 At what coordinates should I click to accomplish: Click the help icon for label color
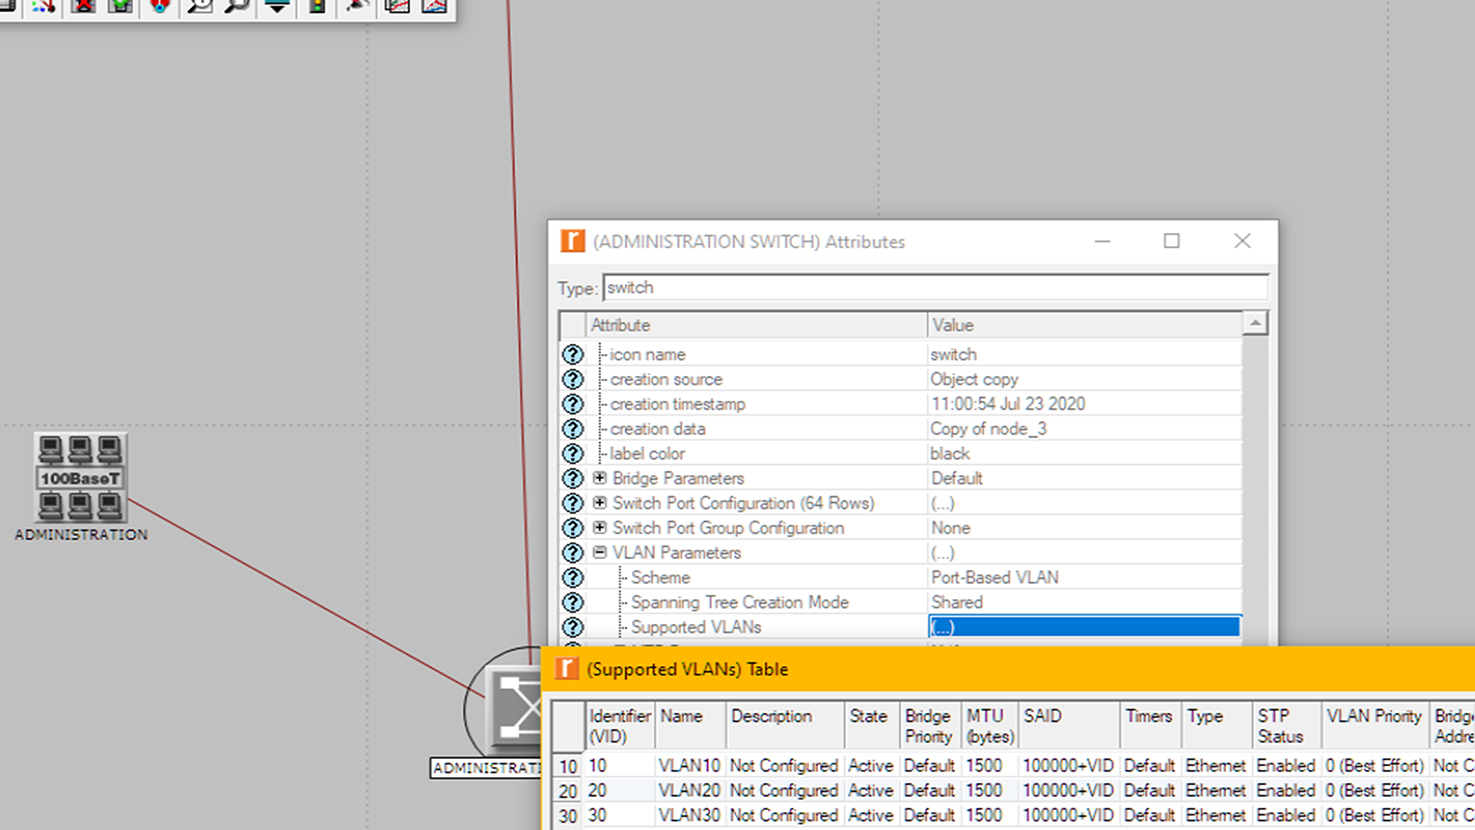click(572, 454)
